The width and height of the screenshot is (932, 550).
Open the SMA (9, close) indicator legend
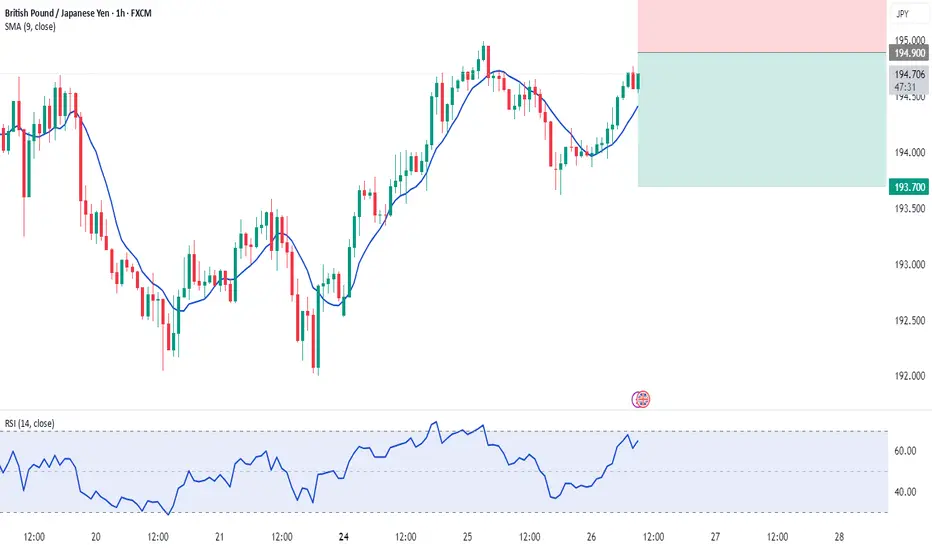30,27
